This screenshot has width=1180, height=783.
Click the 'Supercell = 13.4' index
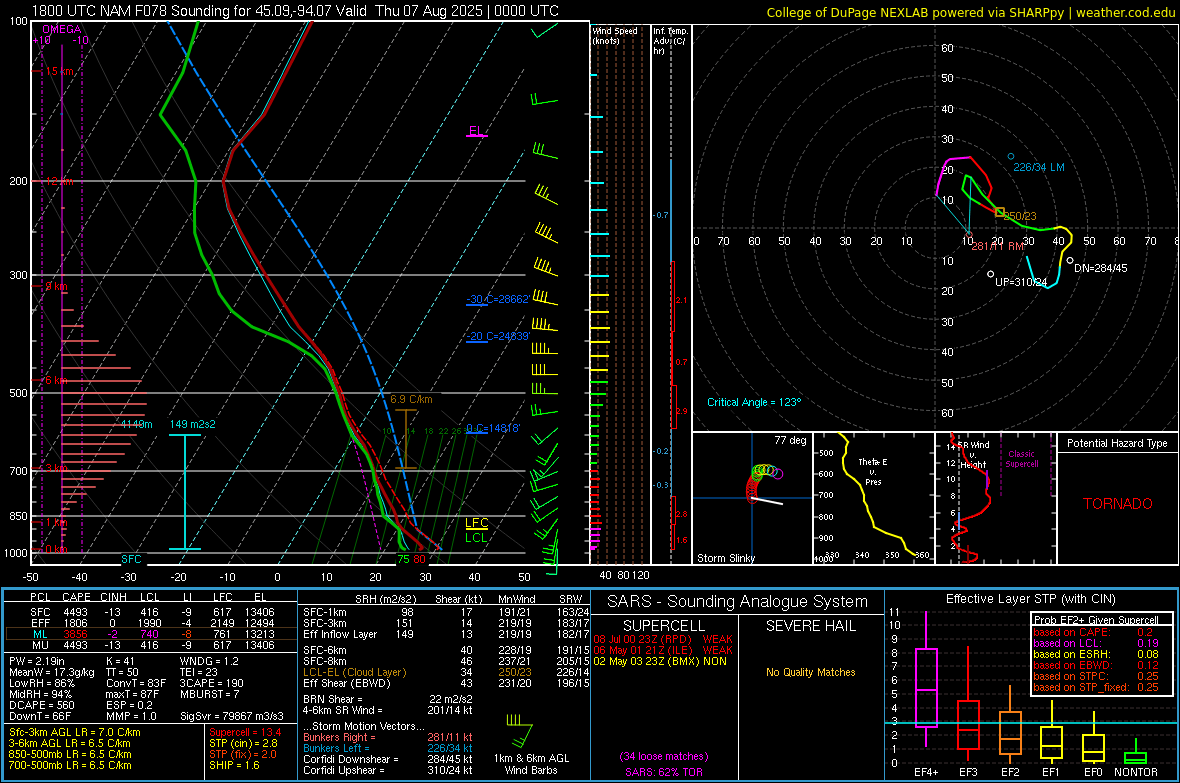245,732
